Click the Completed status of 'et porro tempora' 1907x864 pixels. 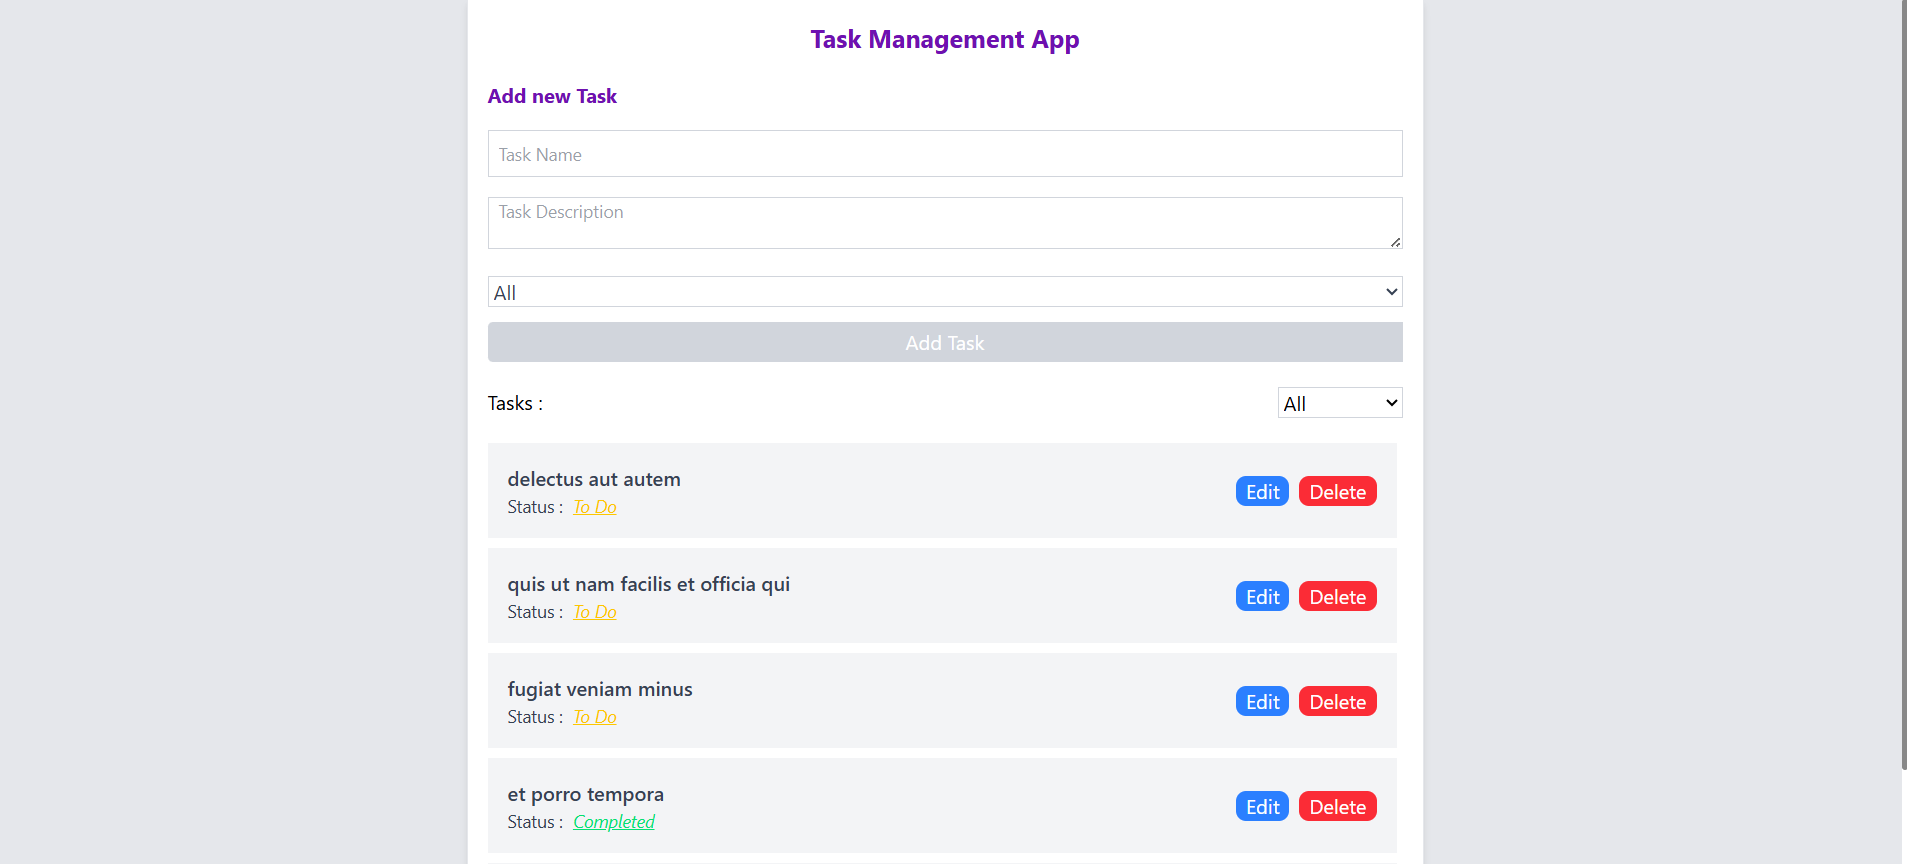[614, 822]
